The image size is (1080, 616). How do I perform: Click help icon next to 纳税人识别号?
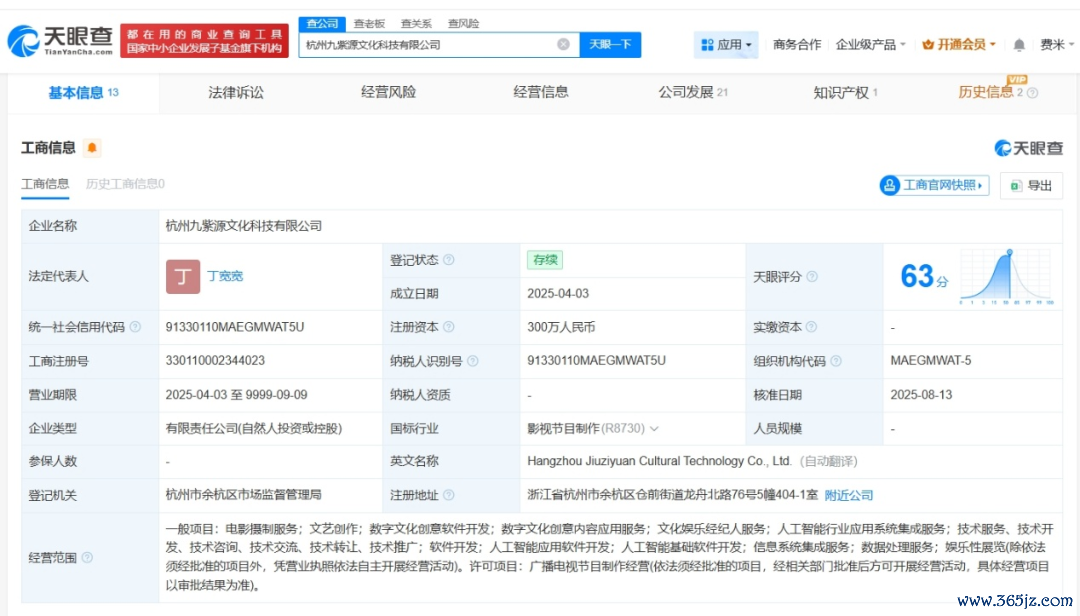point(472,360)
